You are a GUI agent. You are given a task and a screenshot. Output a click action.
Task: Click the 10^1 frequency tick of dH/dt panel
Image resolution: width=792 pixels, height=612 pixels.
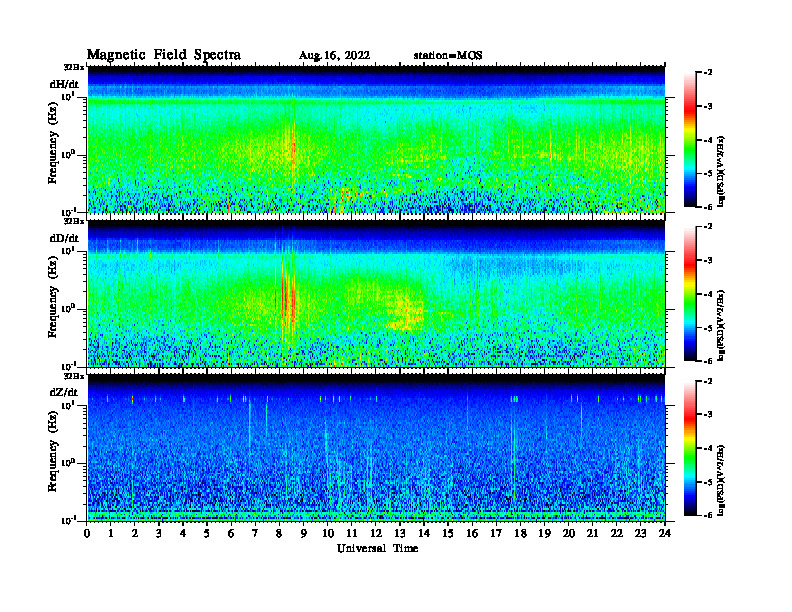pyautogui.click(x=68, y=96)
